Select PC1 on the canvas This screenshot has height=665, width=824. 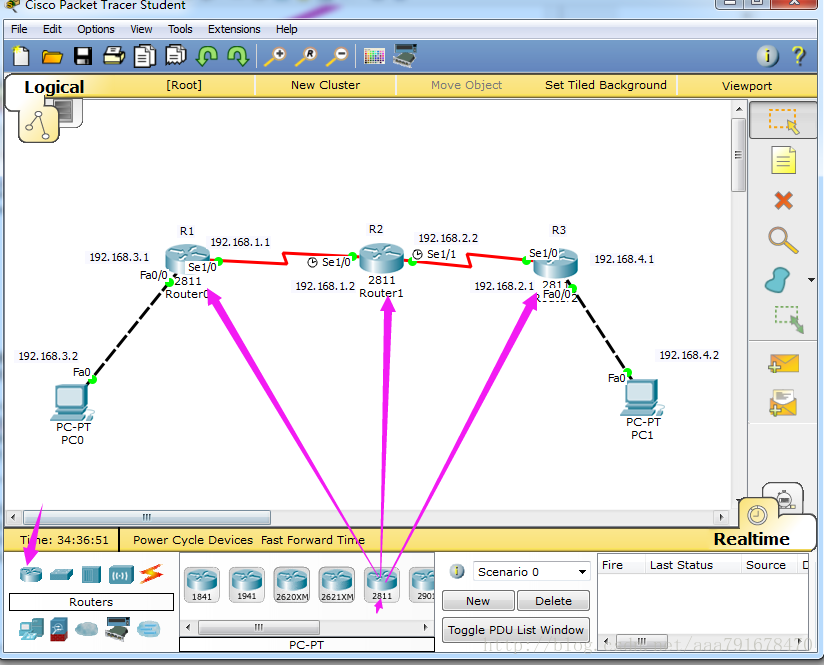(x=643, y=397)
